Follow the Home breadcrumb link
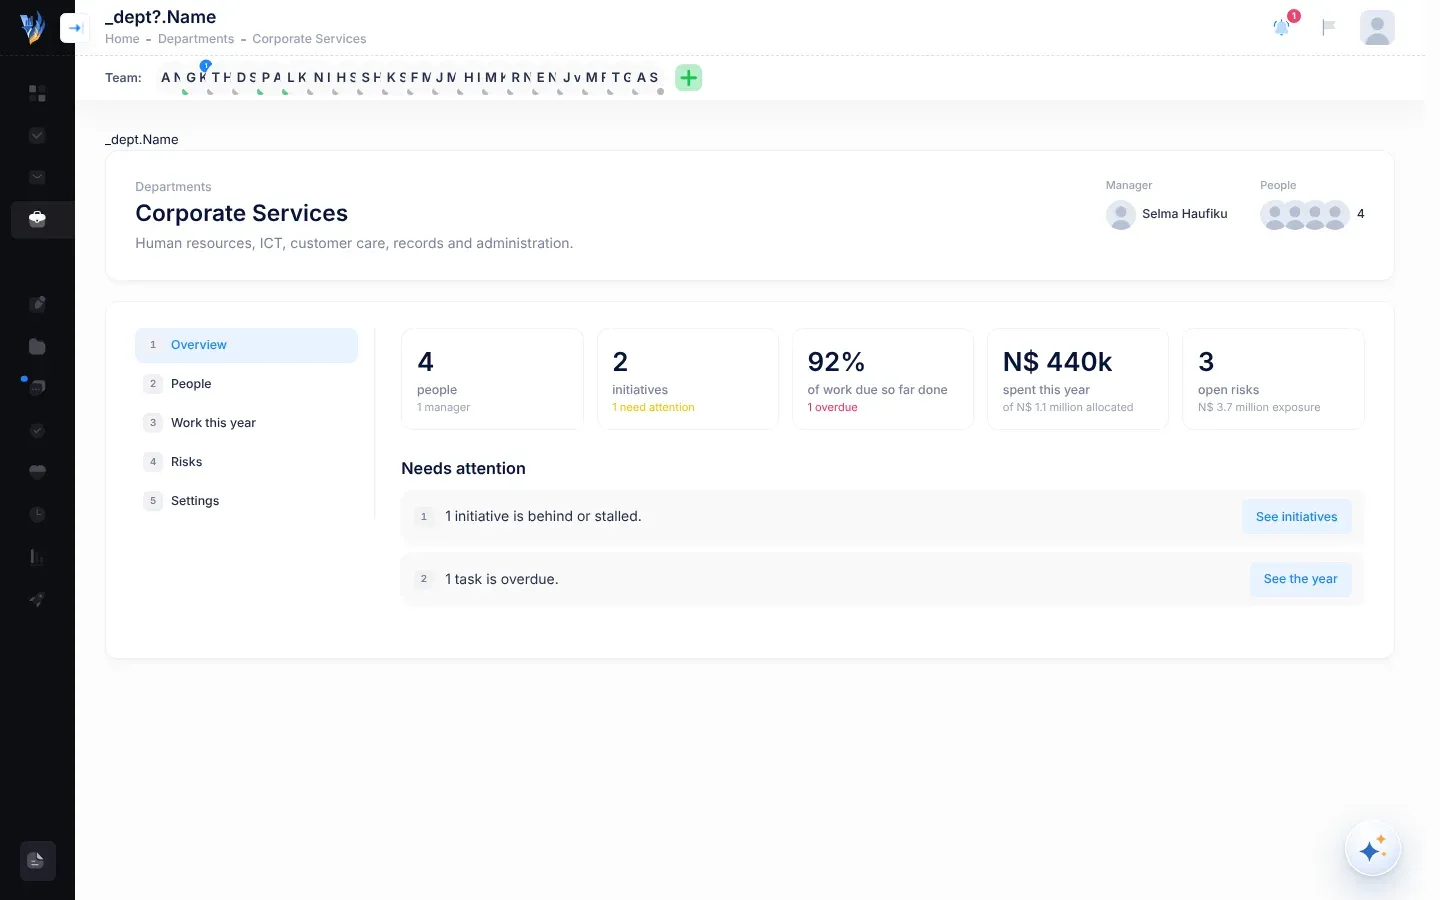Viewport: 1440px width, 900px height. pos(122,39)
